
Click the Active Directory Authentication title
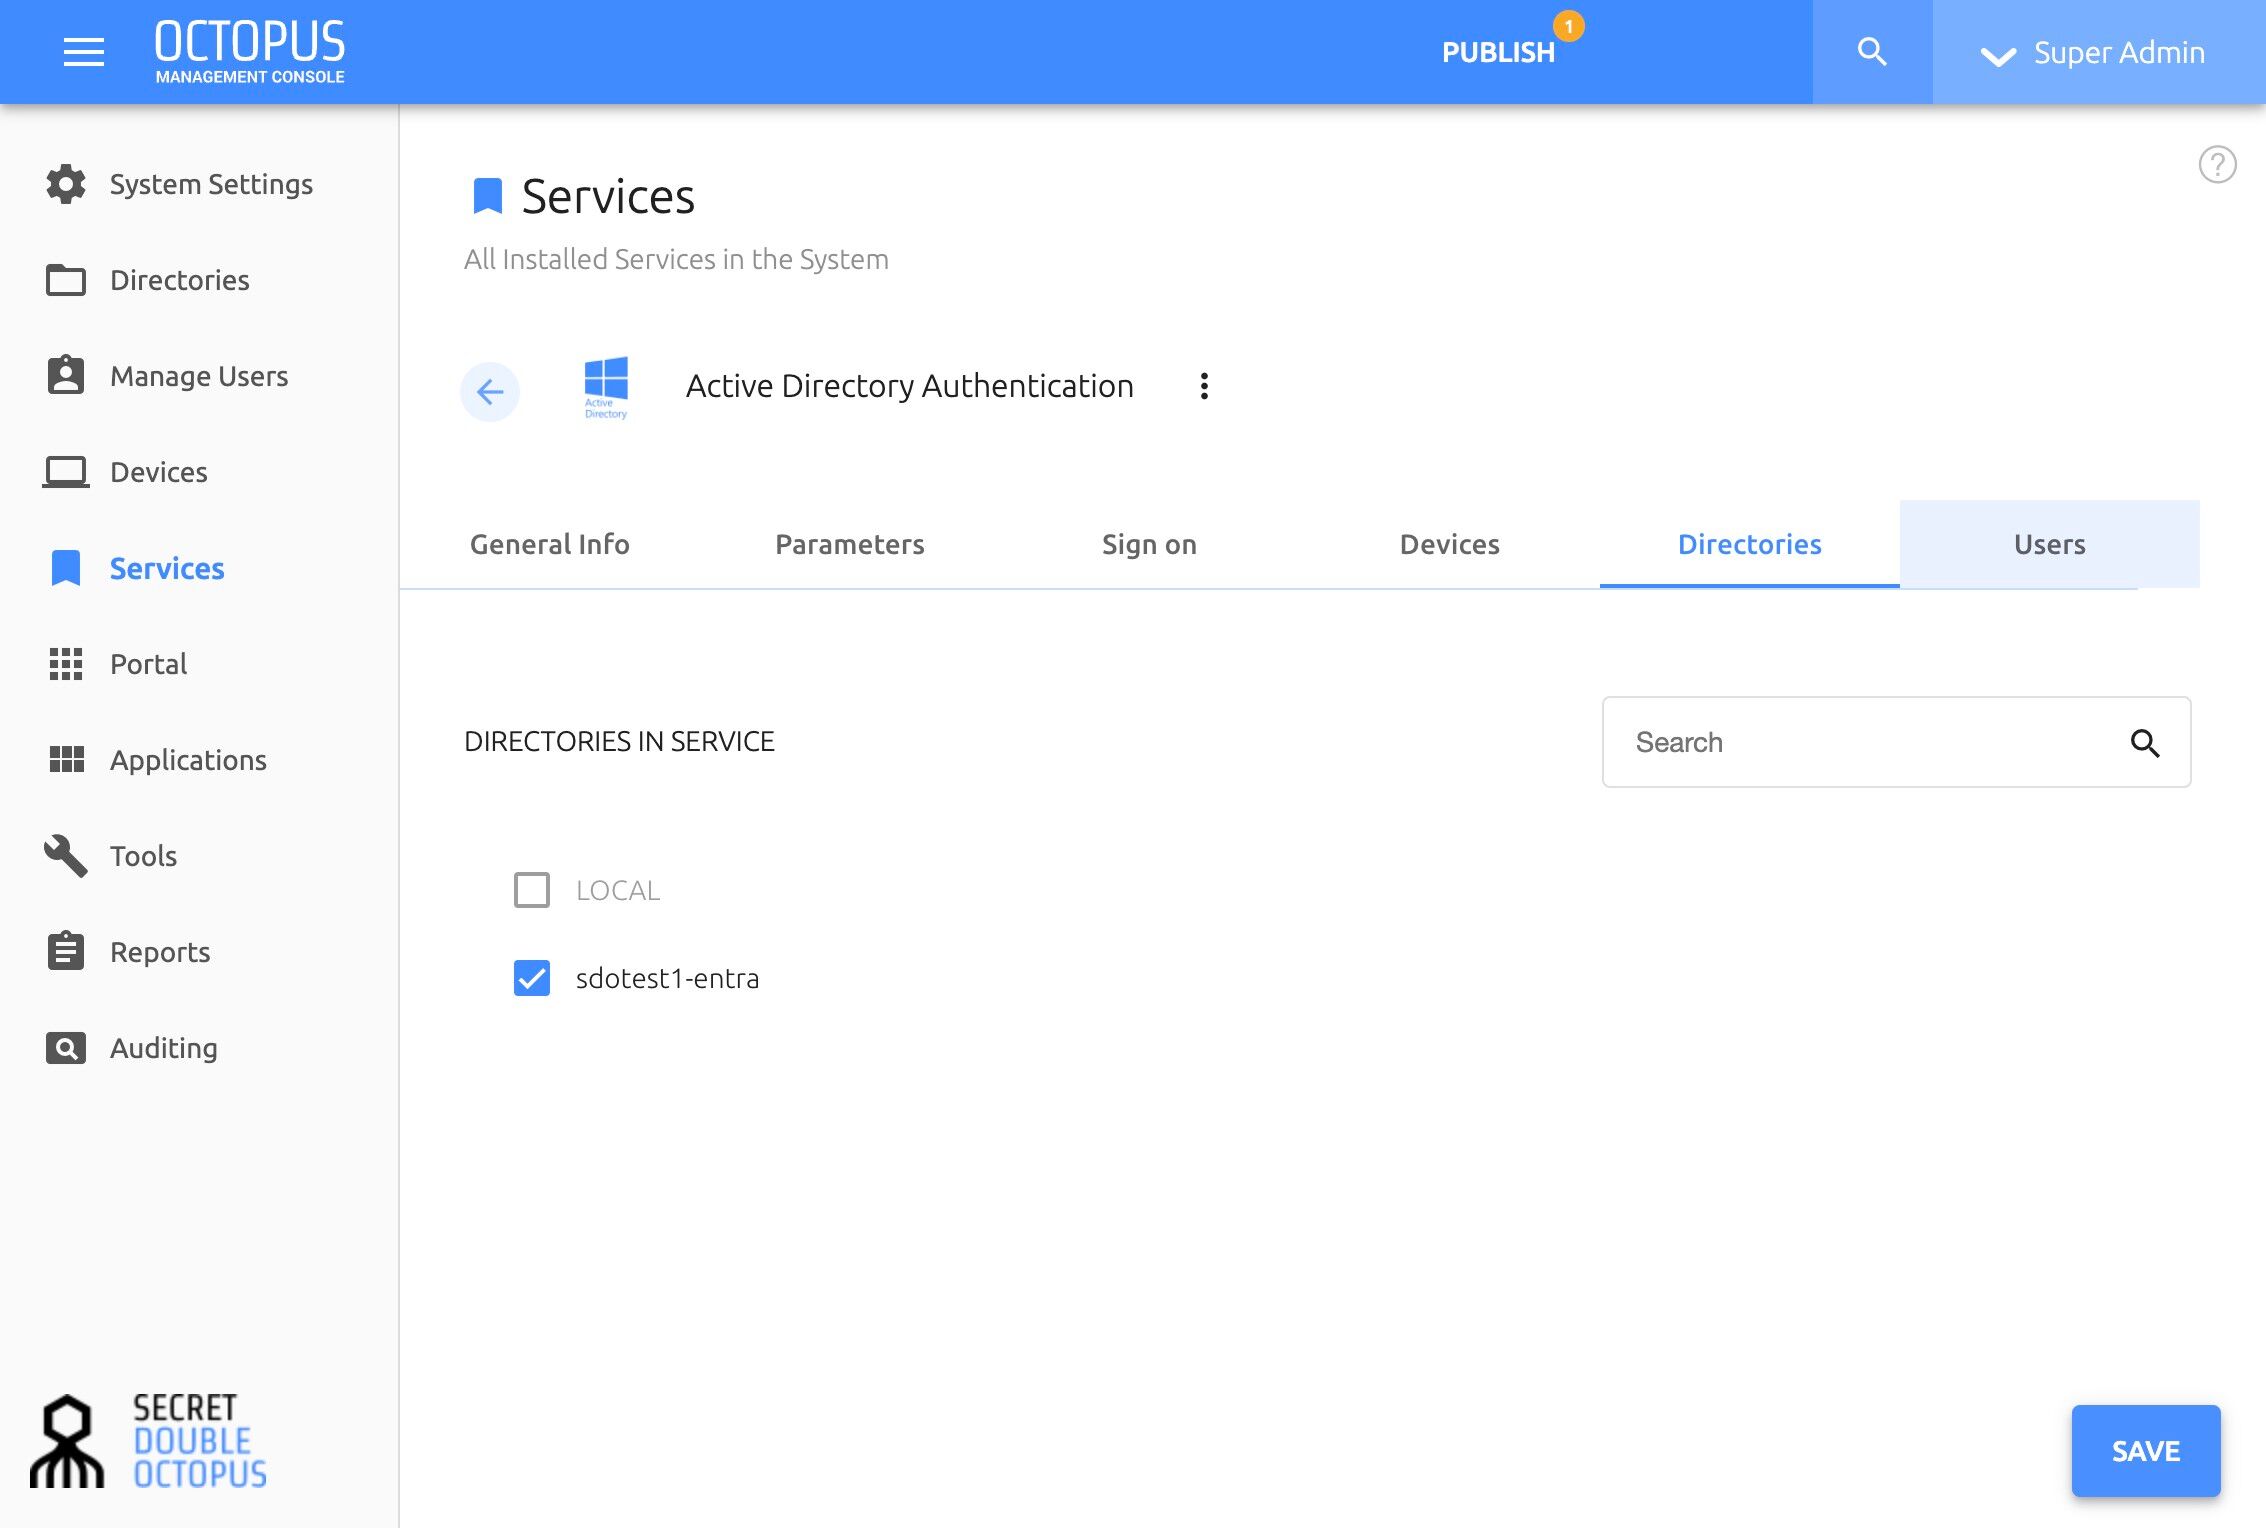[x=910, y=386]
